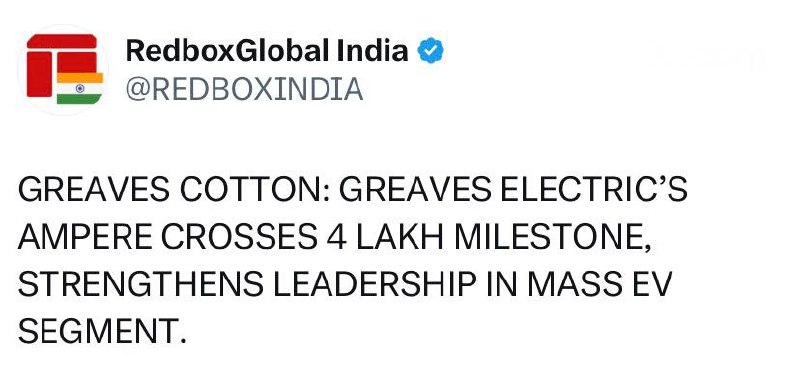Open the @REDBOXINDIA handle link
800x382 pixels.
coord(244,90)
